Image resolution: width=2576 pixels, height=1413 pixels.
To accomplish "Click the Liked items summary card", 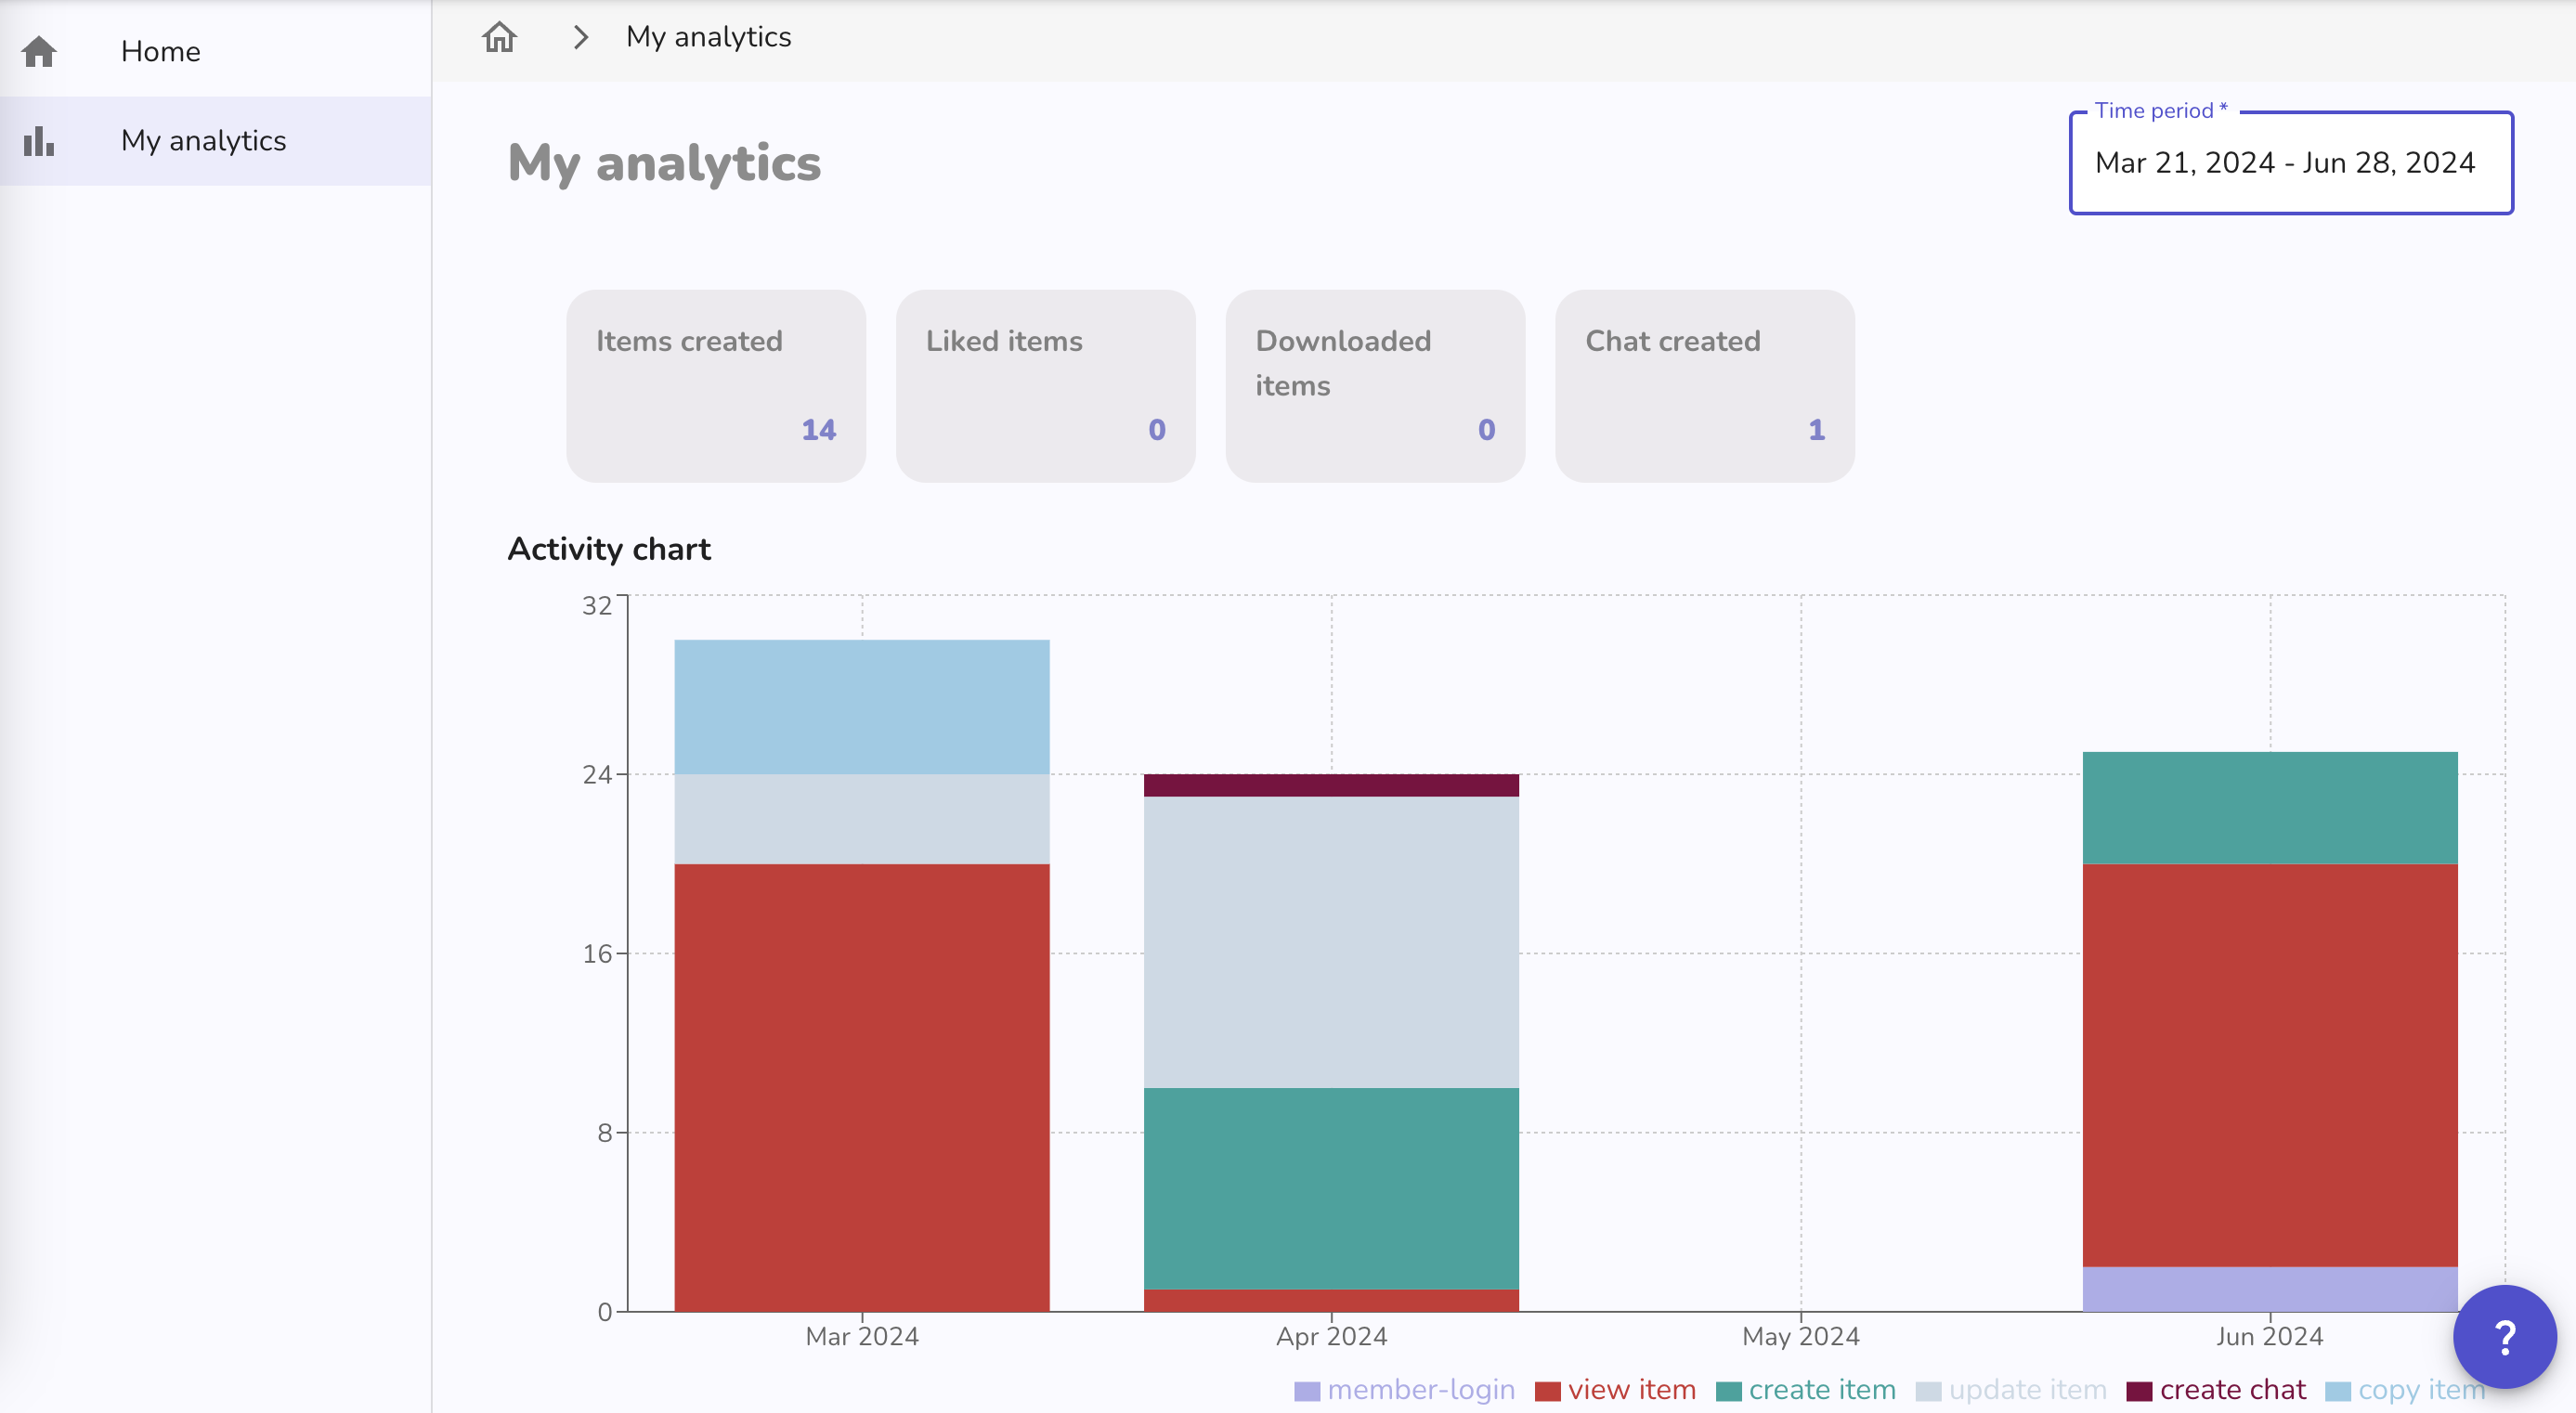I will pos(1045,386).
